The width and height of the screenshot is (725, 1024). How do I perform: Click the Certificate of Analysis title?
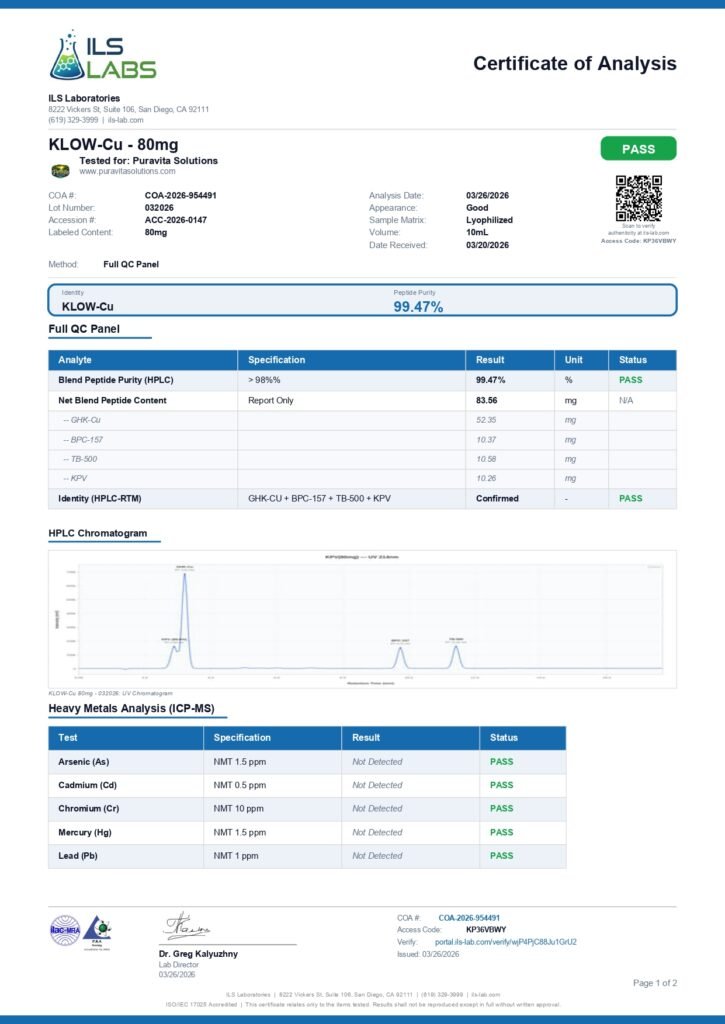coord(575,63)
